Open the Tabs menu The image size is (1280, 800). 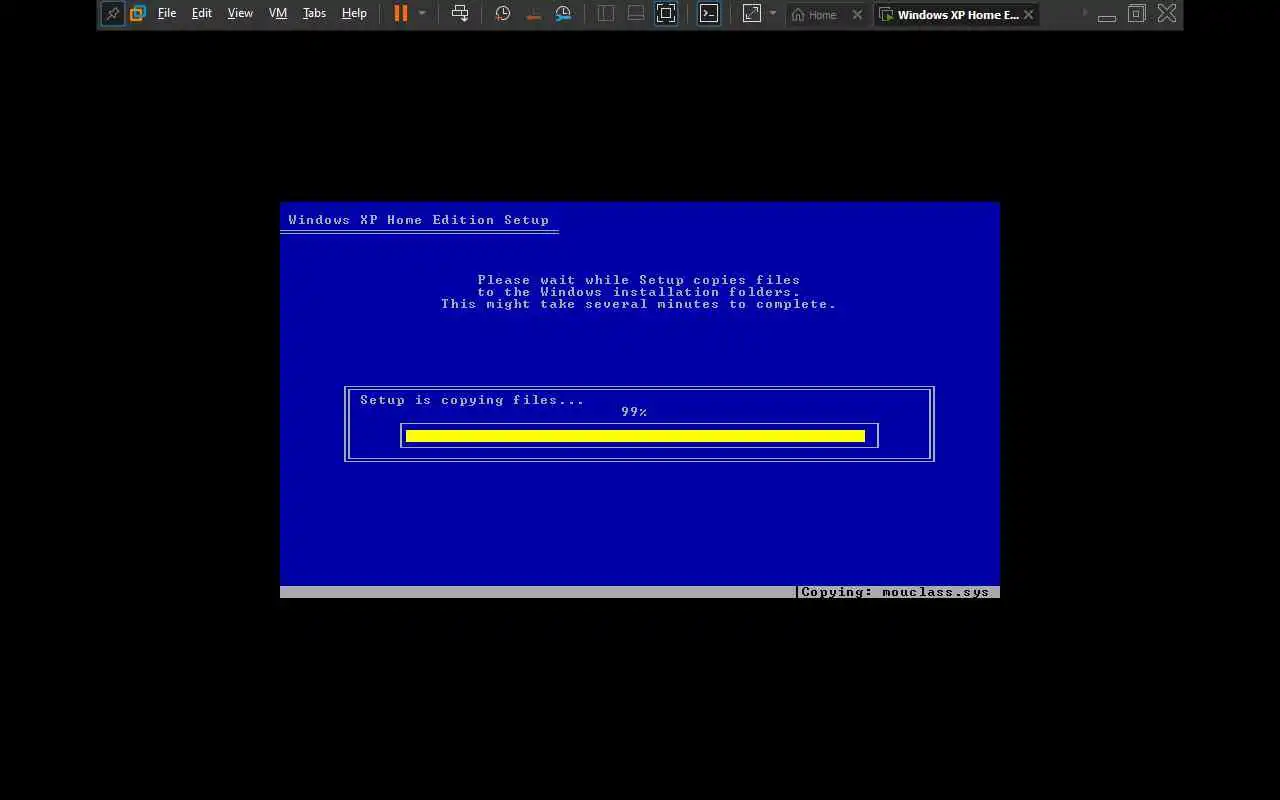pos(314,14)
